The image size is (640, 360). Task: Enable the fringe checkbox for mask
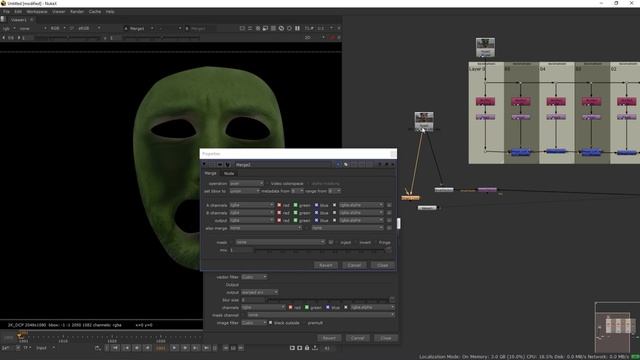tap(376, 242)
